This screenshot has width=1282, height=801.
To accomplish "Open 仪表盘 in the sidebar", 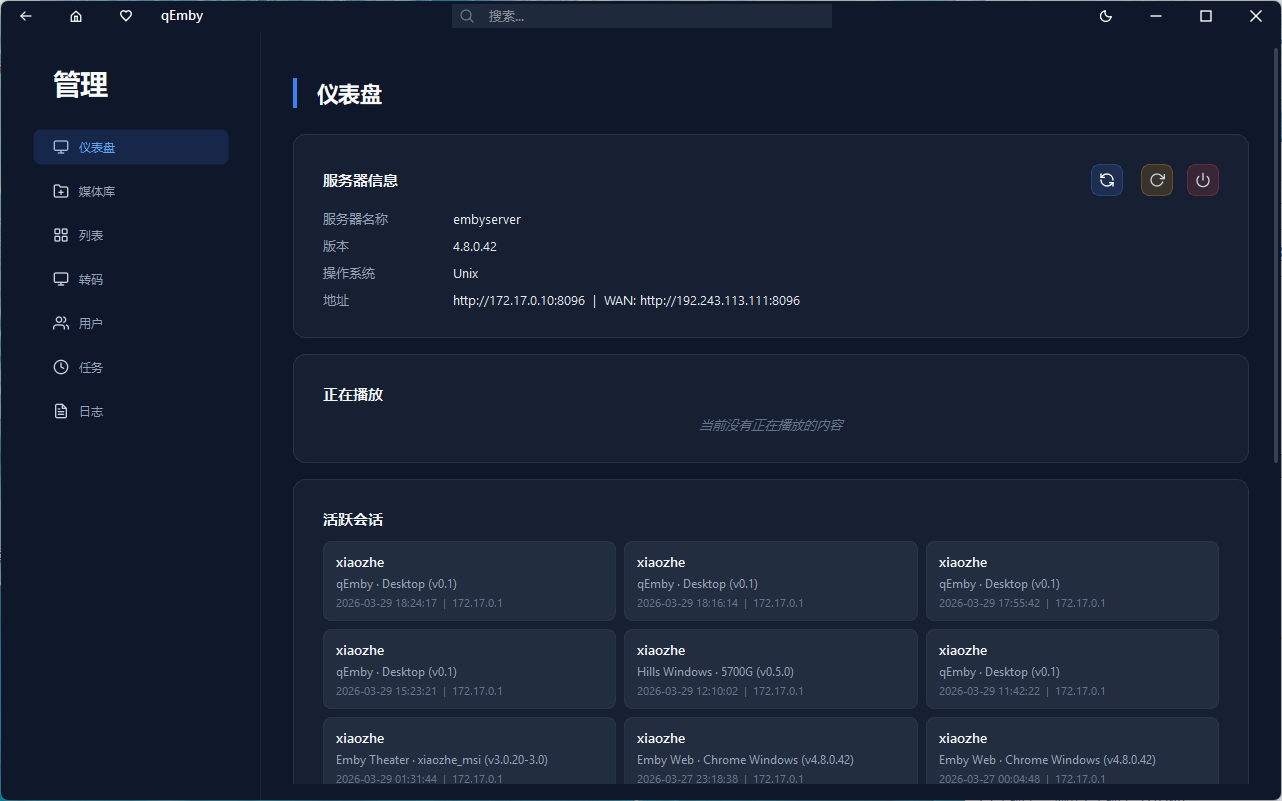I will click(x=131, y=147).
